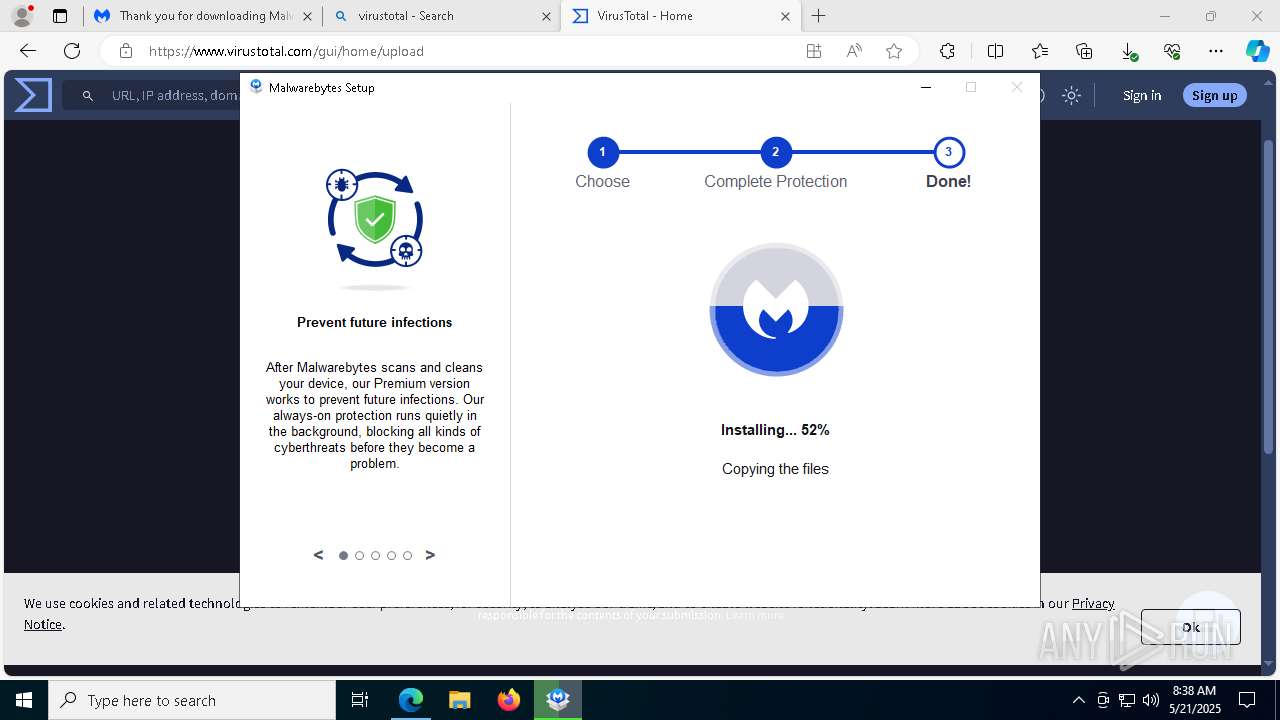The image size is (1280, 720).
Task: Switch to the virustotal - Search tab
Action: [x=441, y=16]
